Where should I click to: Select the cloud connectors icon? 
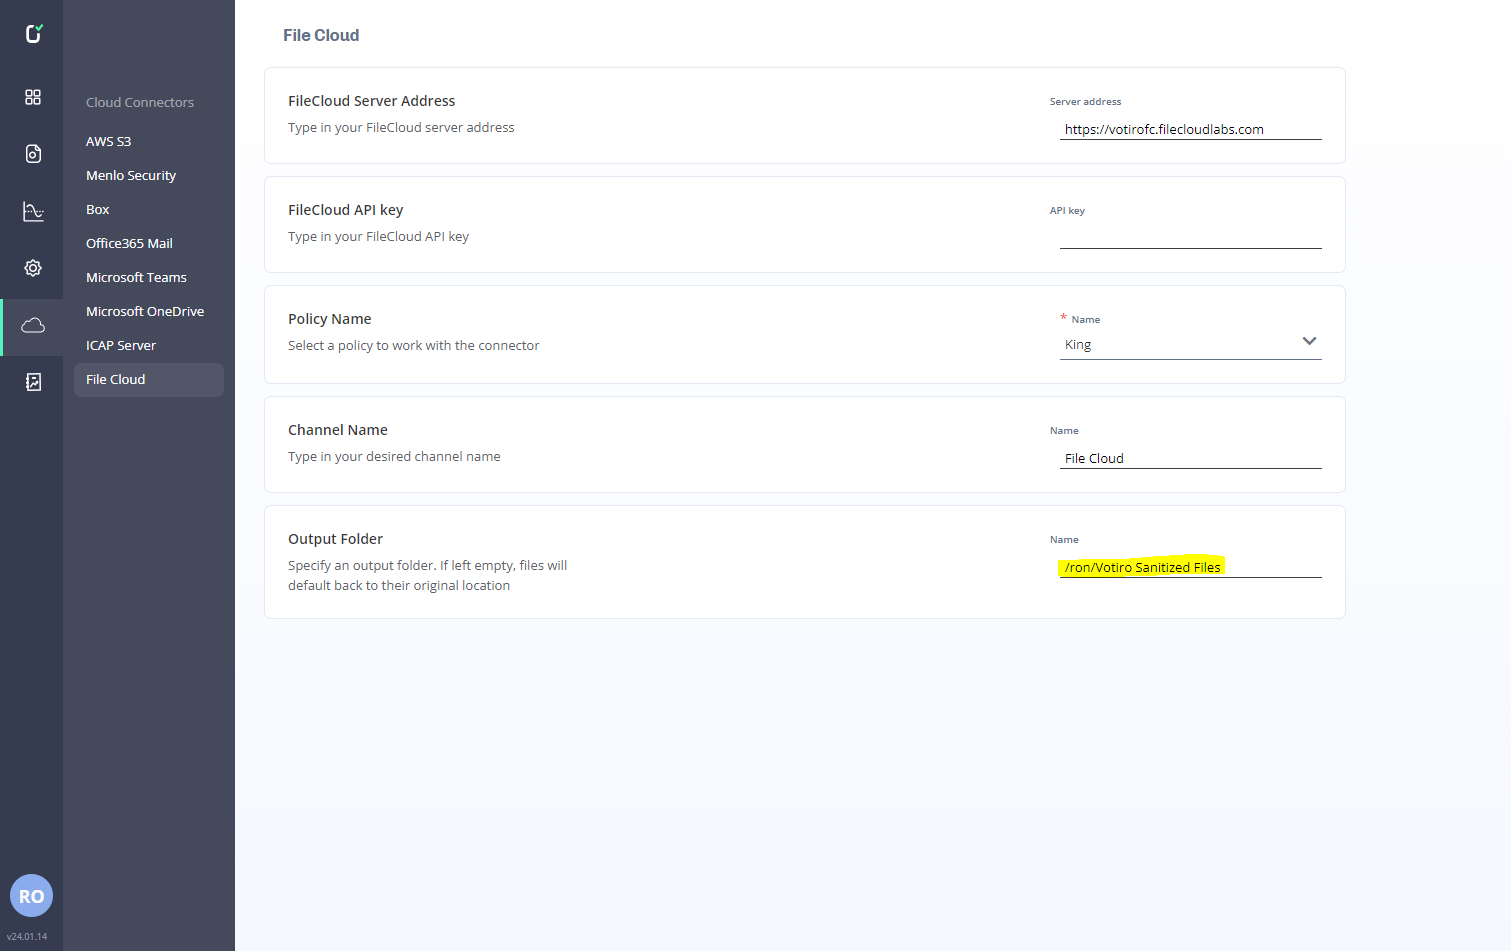33,325
